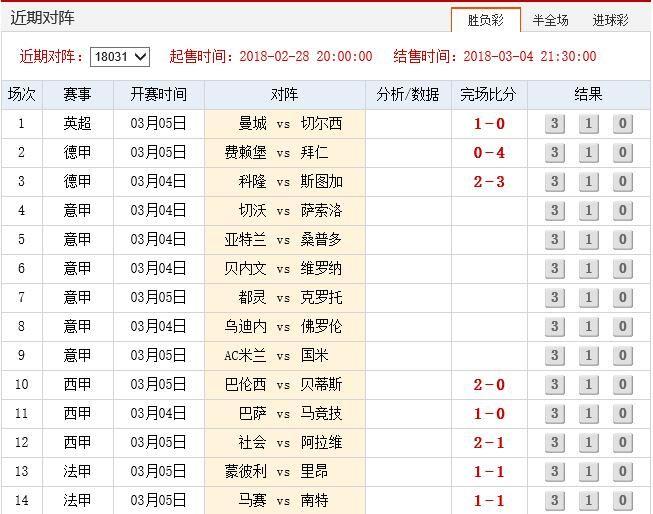Click the 萨索洛 team name
This screenshot has height=514, width=653.
click(322, 211)
